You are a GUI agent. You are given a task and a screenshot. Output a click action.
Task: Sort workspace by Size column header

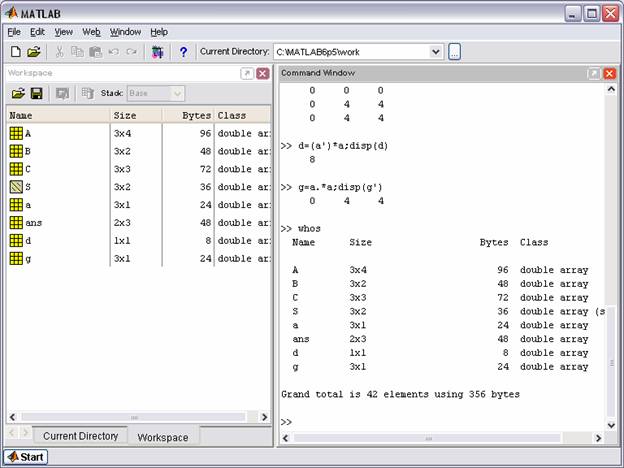coord(136,115)
